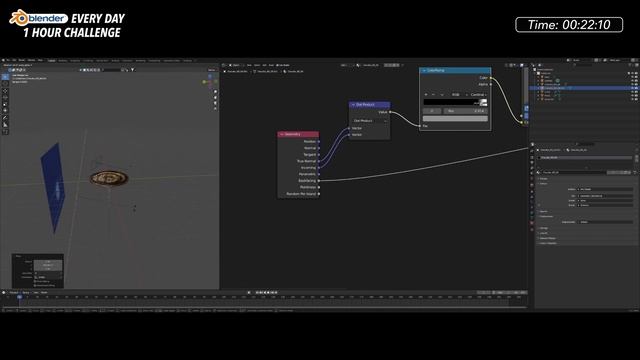Screen dimensions: 640x360
Task: Click the blue current frame marker in timeline
Action: tap(19, 297)
